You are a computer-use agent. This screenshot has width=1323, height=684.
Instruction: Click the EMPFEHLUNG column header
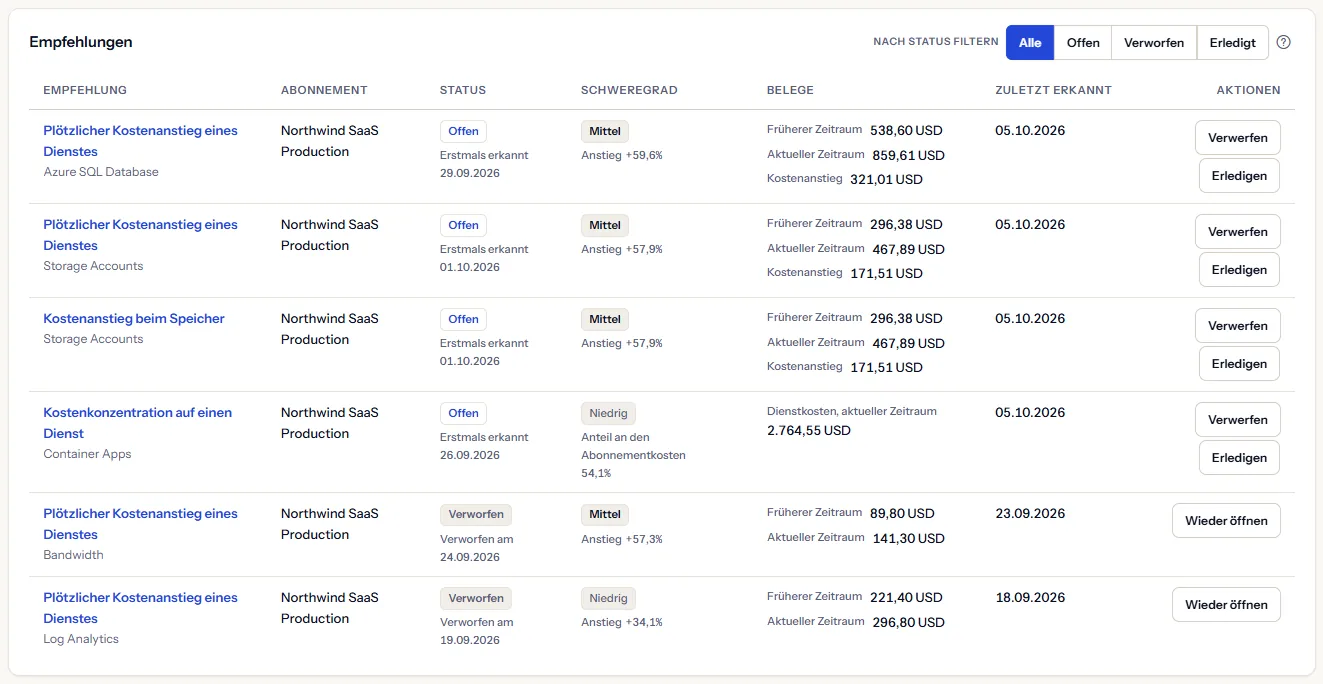[85, 90]
